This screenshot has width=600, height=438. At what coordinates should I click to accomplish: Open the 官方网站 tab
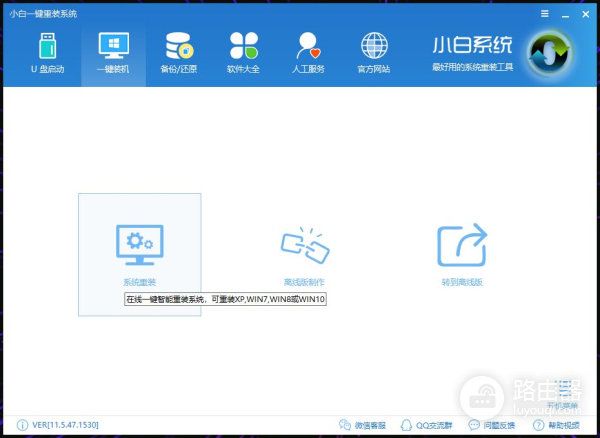[x=374, y=54]
